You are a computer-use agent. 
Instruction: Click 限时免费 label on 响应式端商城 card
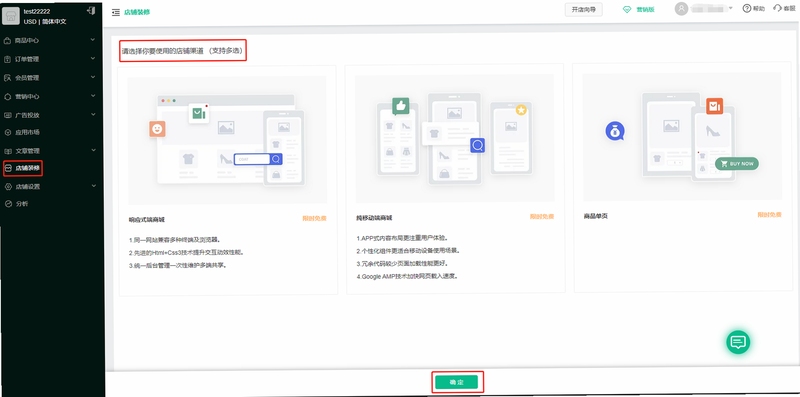(314, 218)
